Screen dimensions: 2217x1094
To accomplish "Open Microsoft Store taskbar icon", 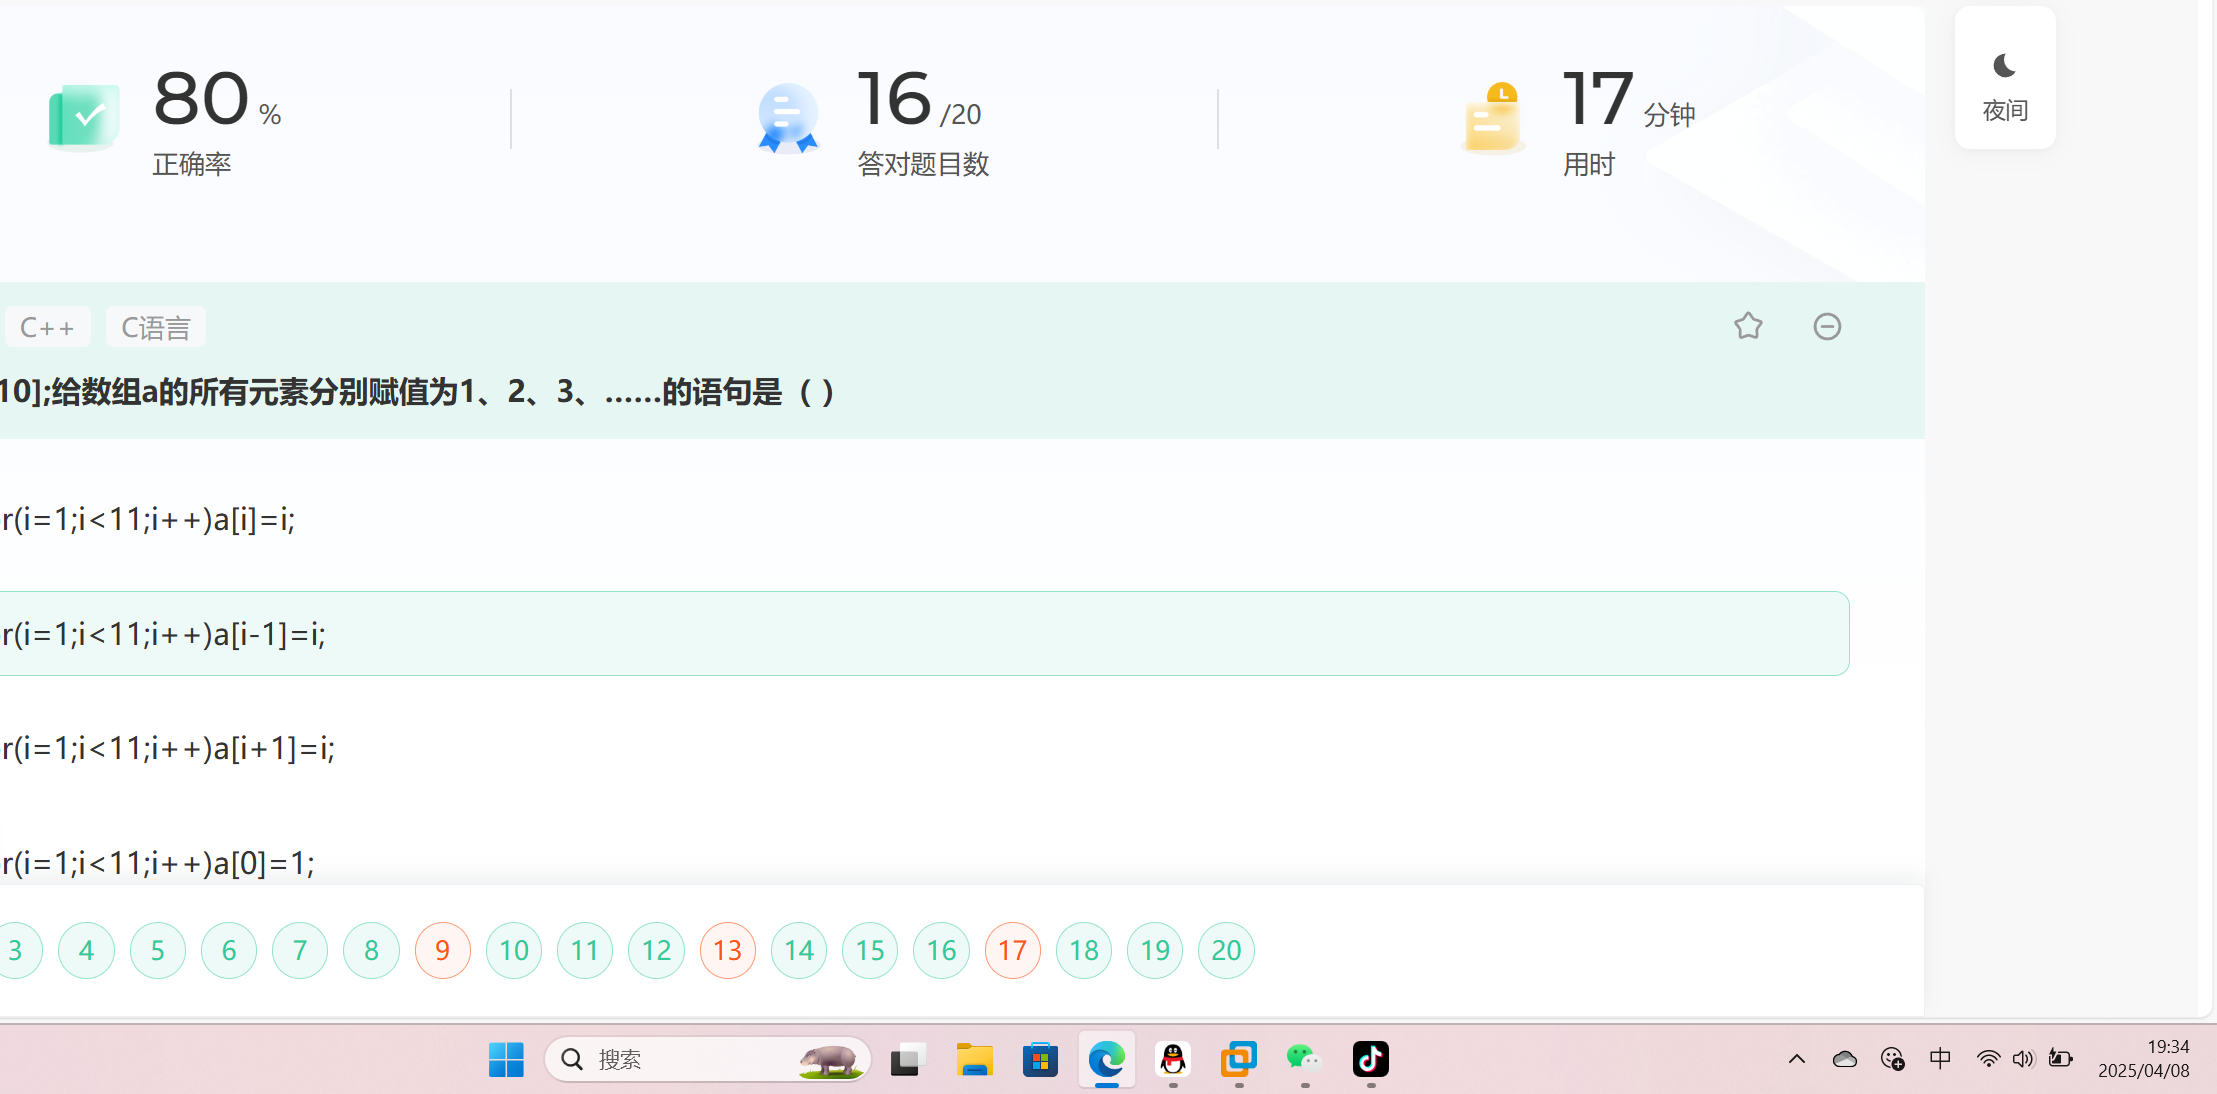I will (x=1040, y=1059).
